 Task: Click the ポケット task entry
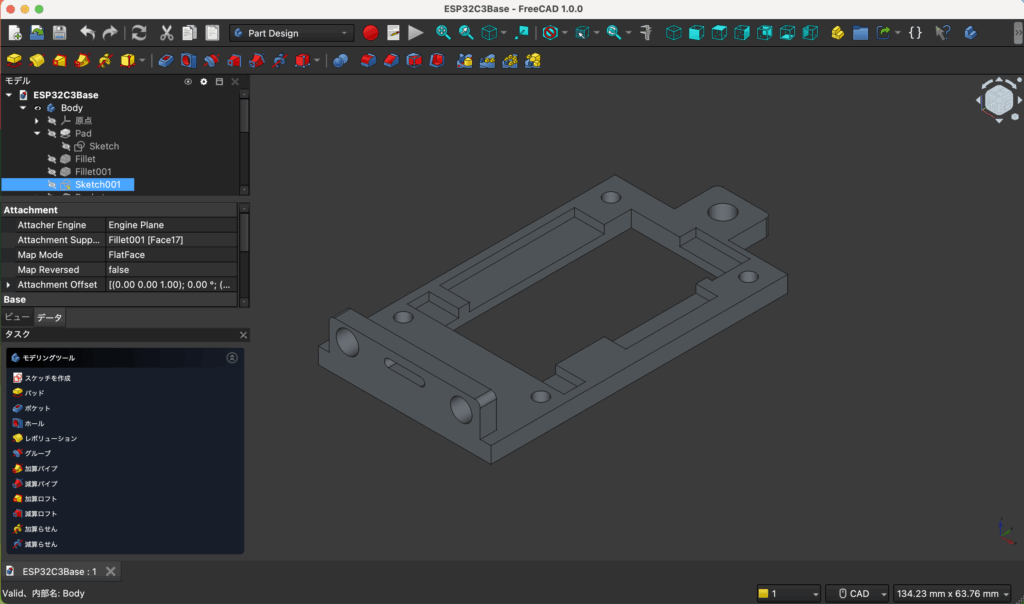coord(37,408)
